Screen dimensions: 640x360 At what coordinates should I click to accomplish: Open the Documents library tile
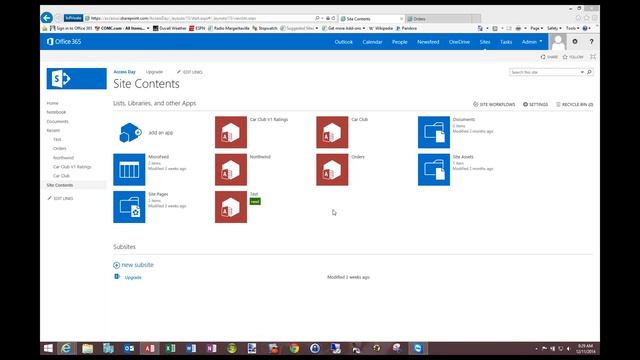[x=434, y=132]
